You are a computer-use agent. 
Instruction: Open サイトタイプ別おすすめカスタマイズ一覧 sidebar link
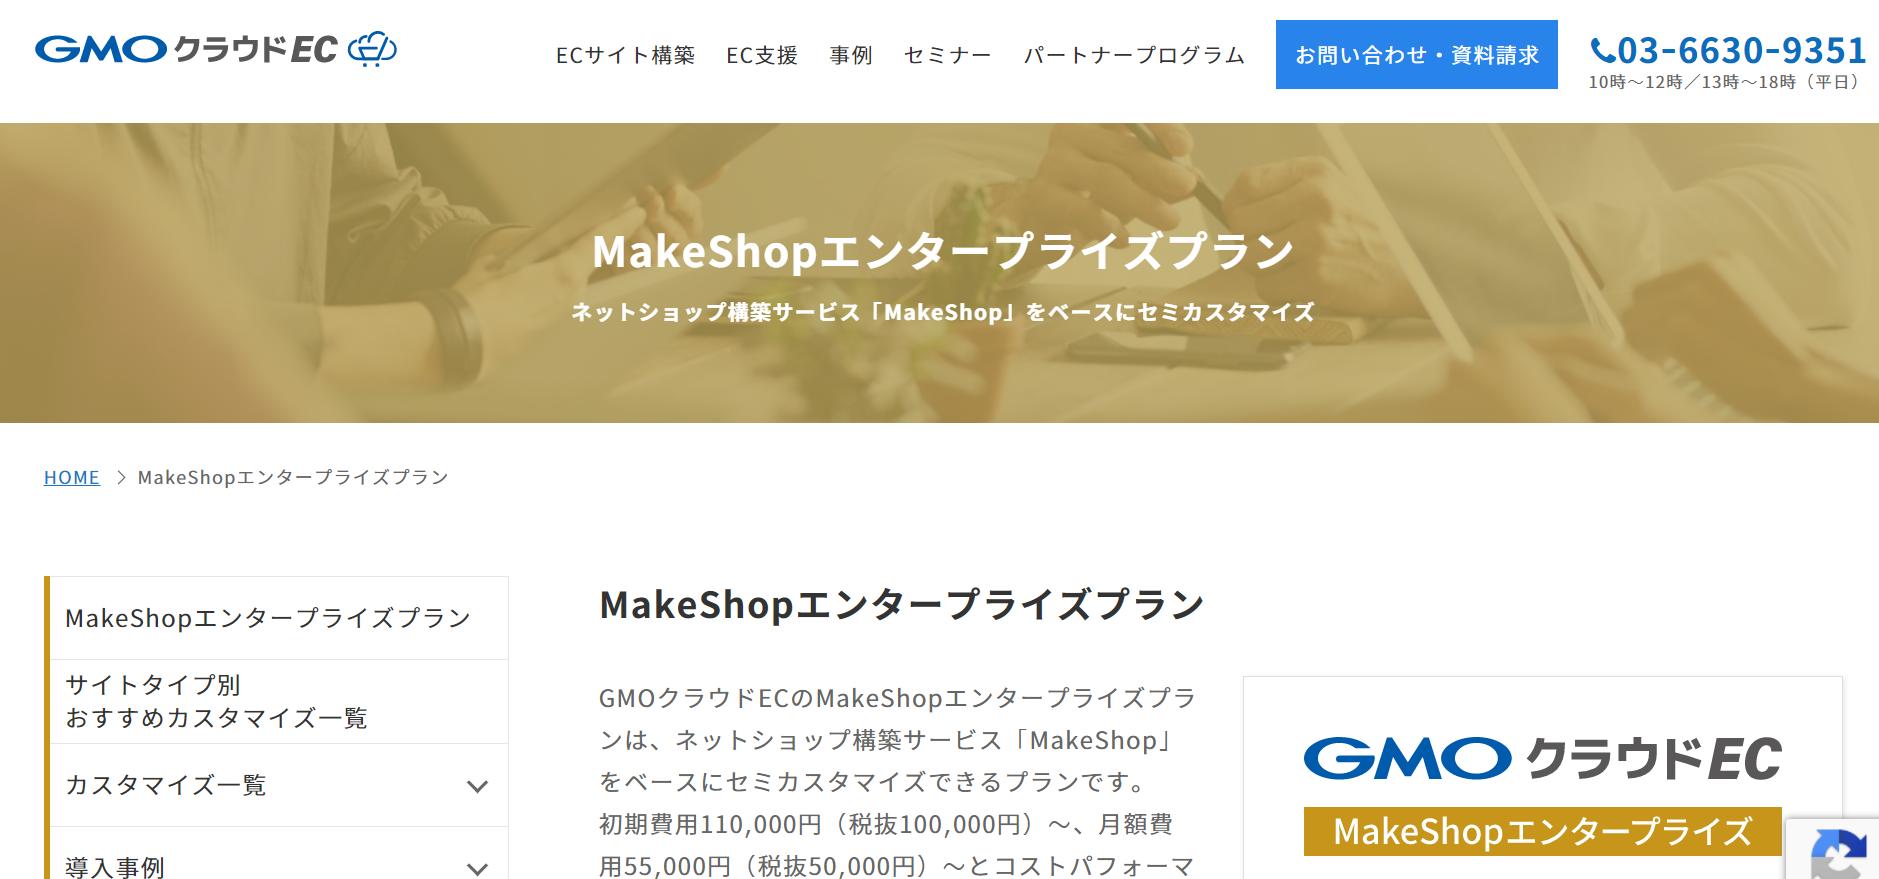pyautogui.click(x=278, y=701)
